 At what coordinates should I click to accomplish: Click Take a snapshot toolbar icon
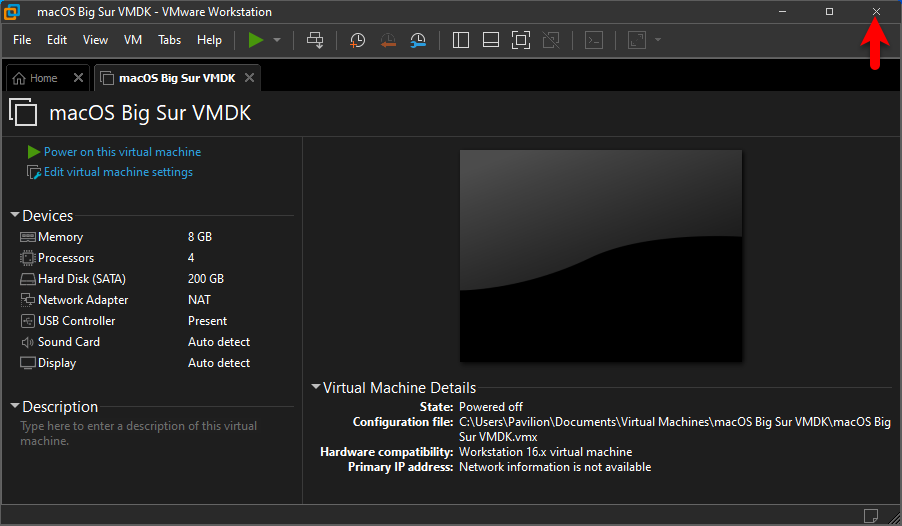click(357, 40)
